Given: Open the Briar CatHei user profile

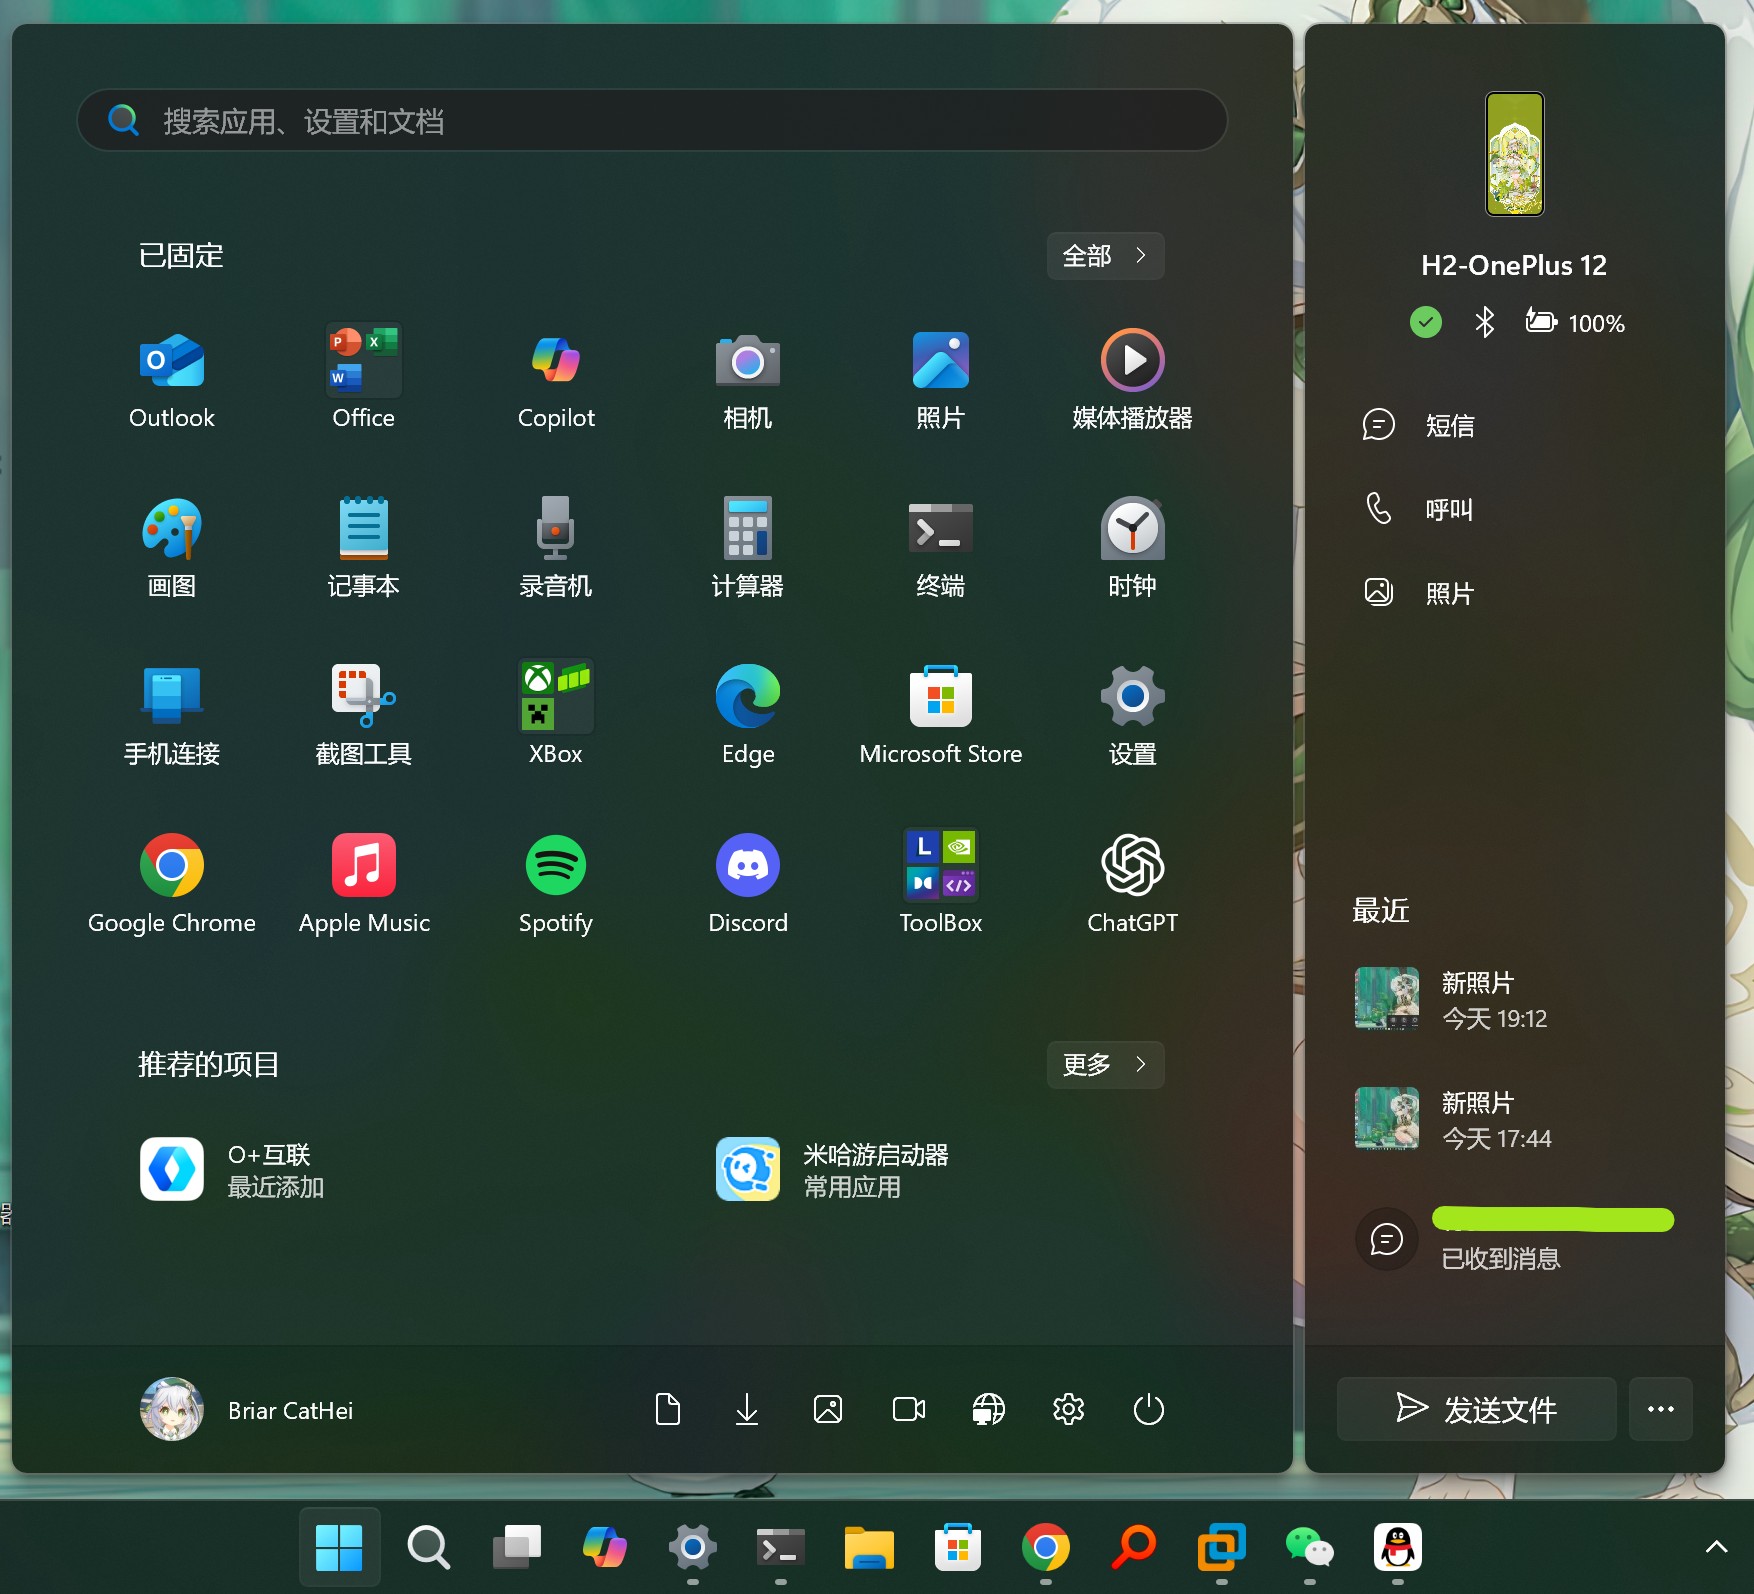Looking at the screenshot, I should (247, 1409).
